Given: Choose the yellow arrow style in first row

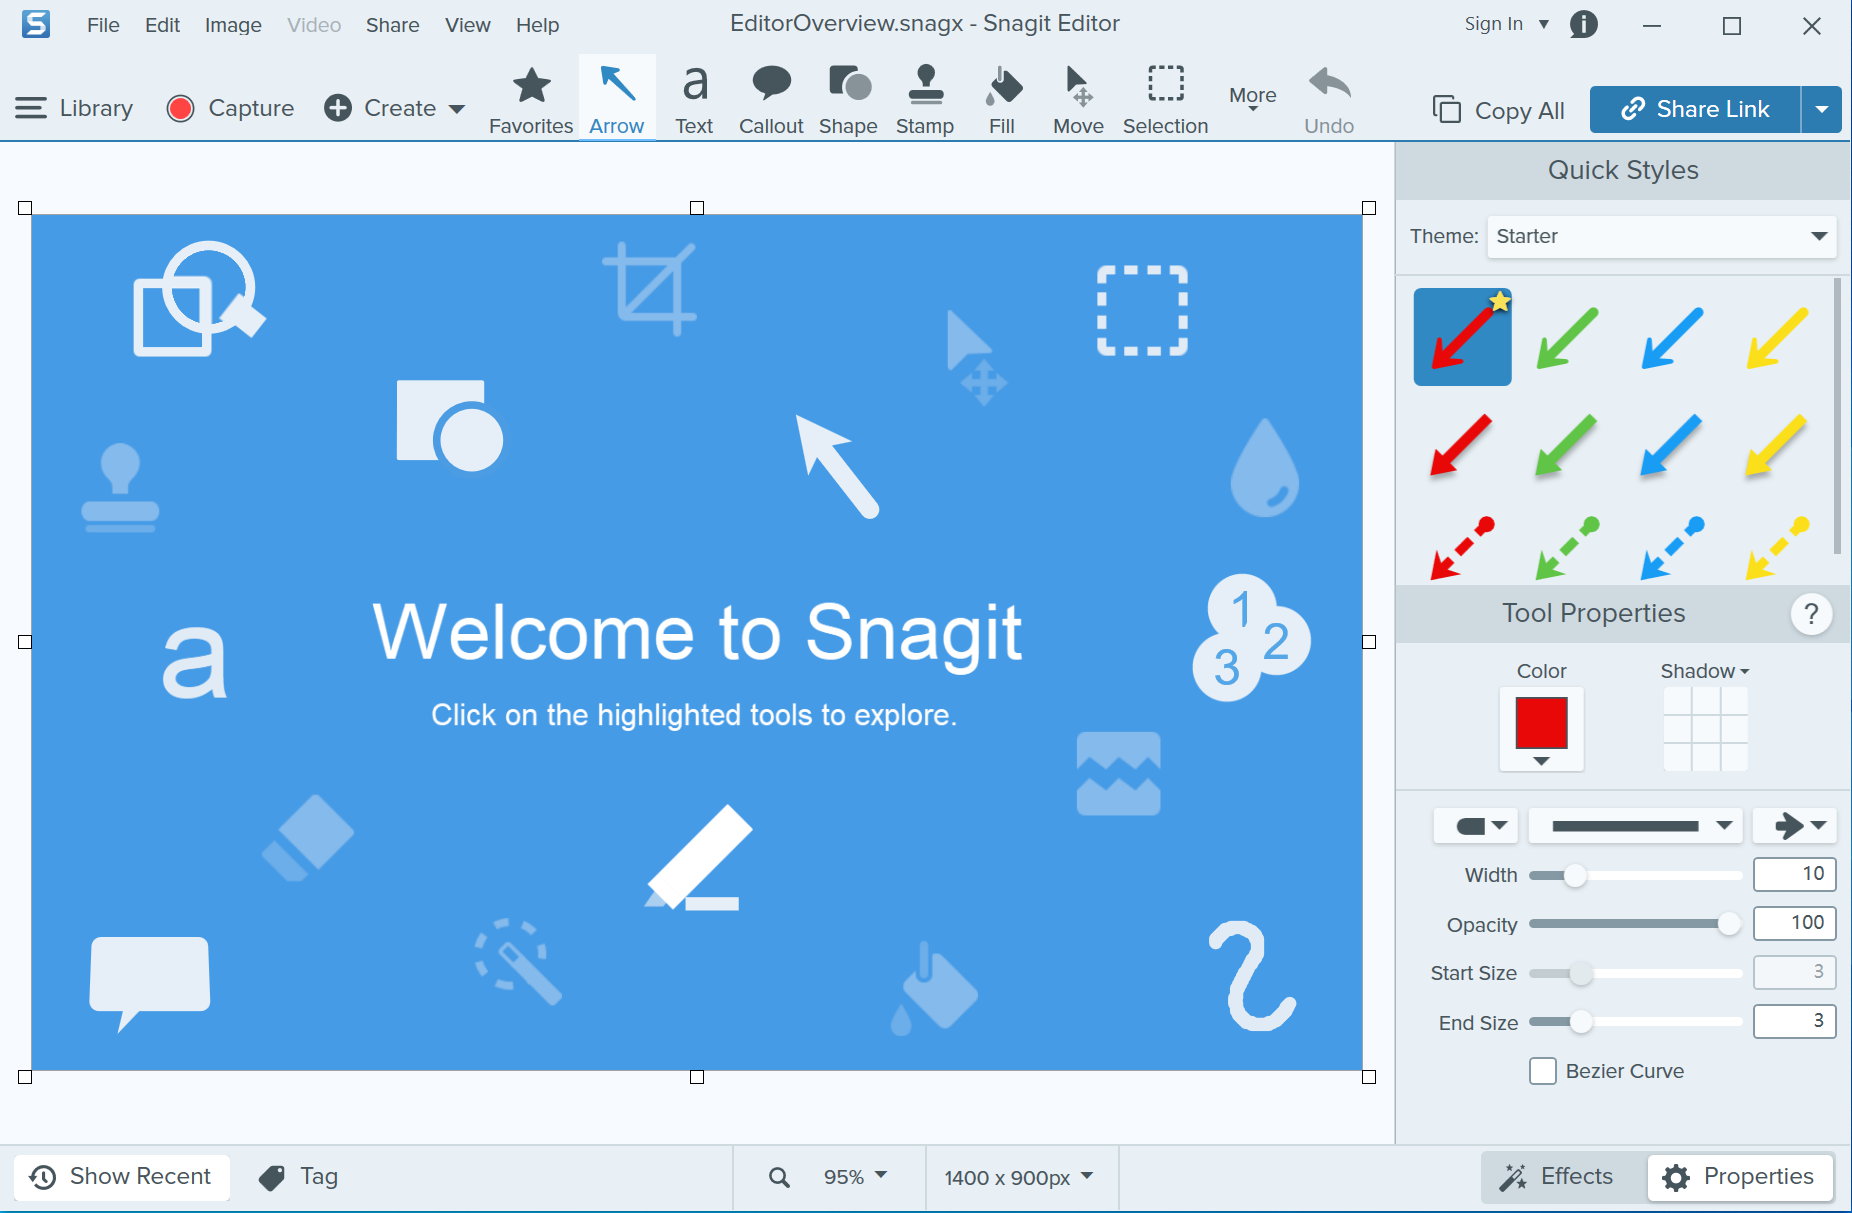Looking at the screenshot, I should click(x=1777, y=337).
